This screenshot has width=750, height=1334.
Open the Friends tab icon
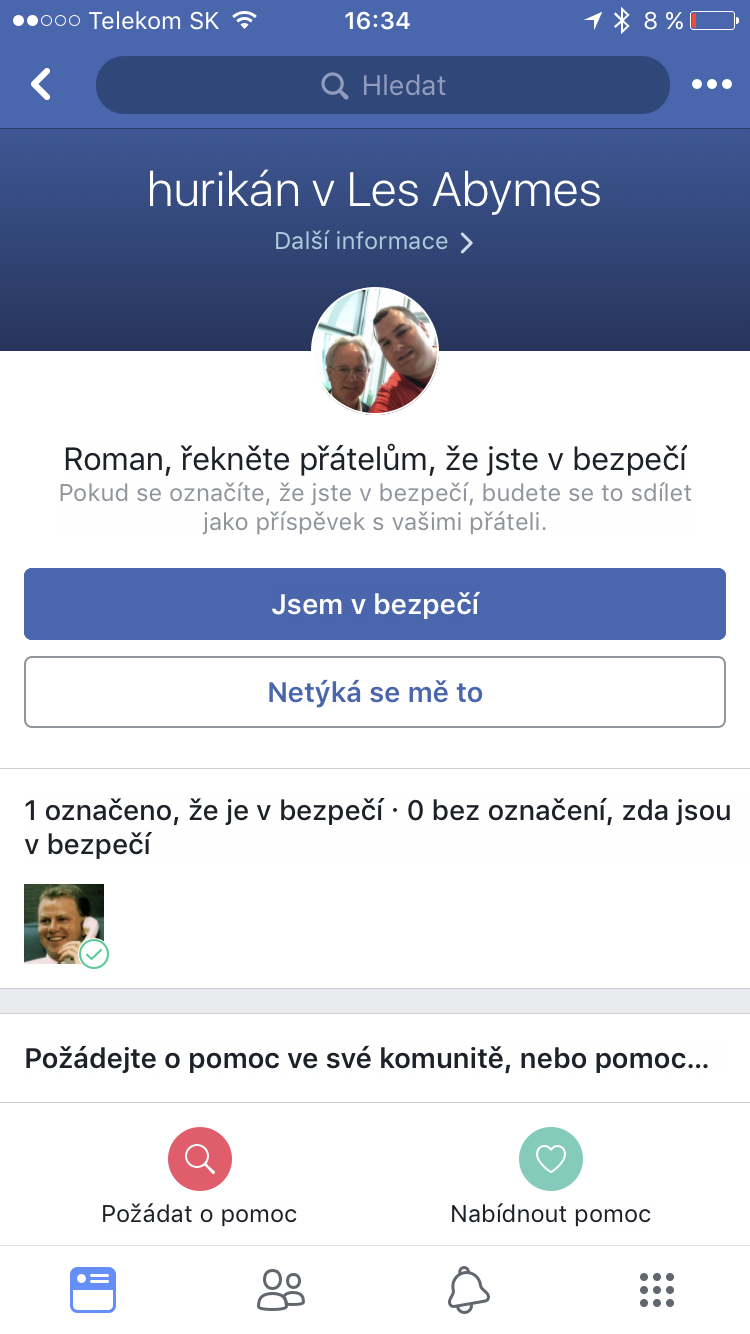(281, 1290)
